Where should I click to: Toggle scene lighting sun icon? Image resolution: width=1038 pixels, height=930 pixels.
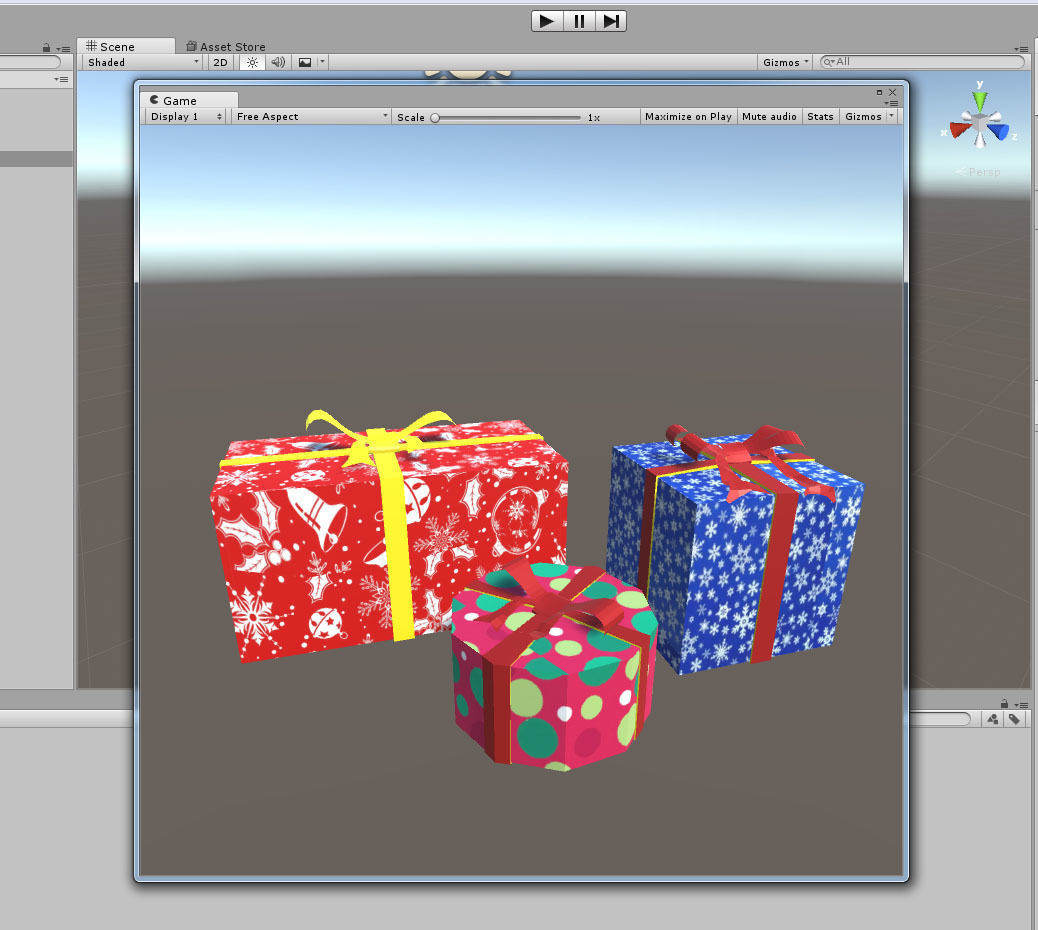(252, 62)
